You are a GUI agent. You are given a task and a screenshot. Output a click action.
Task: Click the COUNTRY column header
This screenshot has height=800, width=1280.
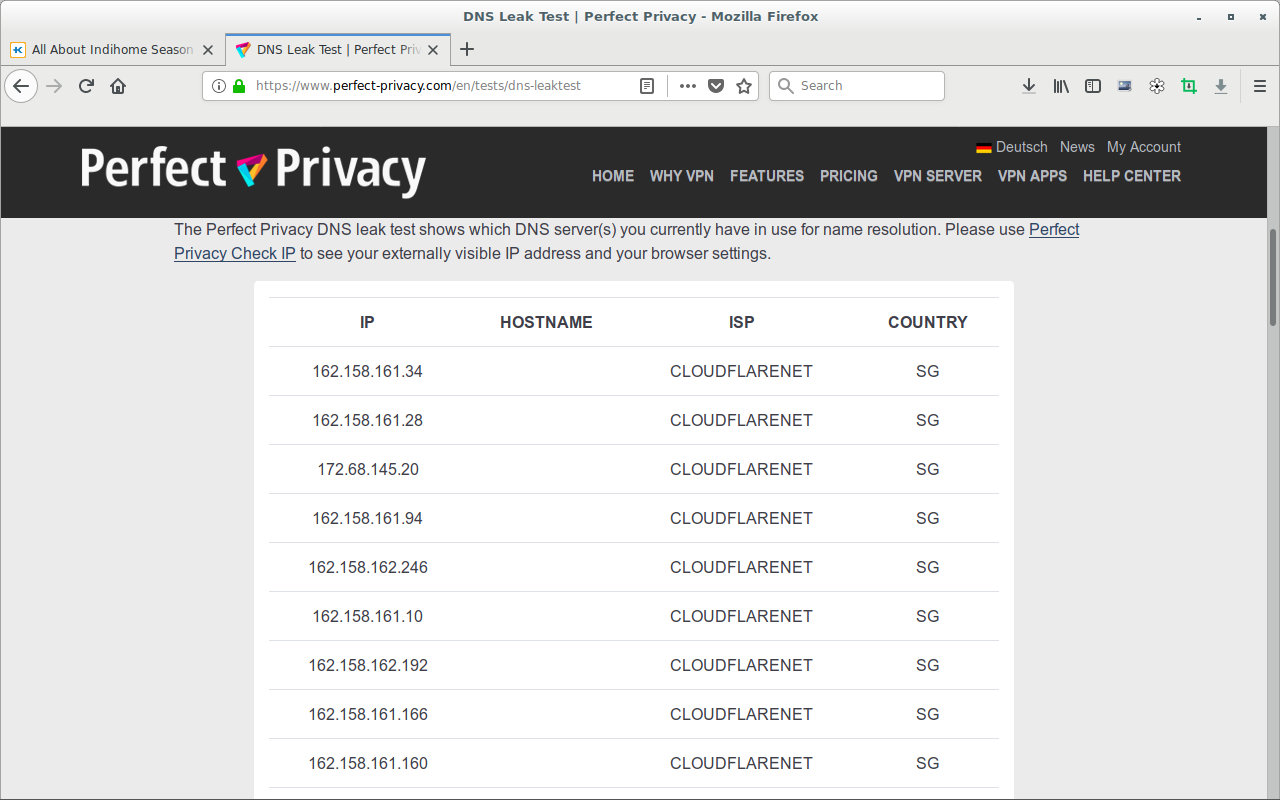point(928,322)
